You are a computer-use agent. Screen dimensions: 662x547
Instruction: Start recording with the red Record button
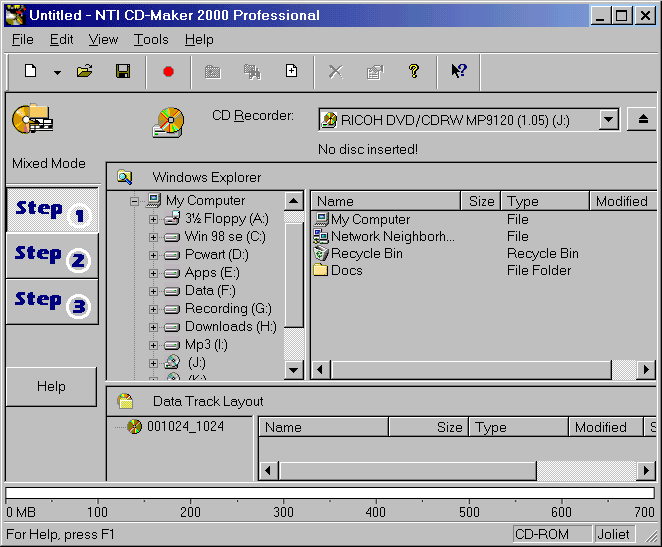pyautogui.click(x=168, y=72)
